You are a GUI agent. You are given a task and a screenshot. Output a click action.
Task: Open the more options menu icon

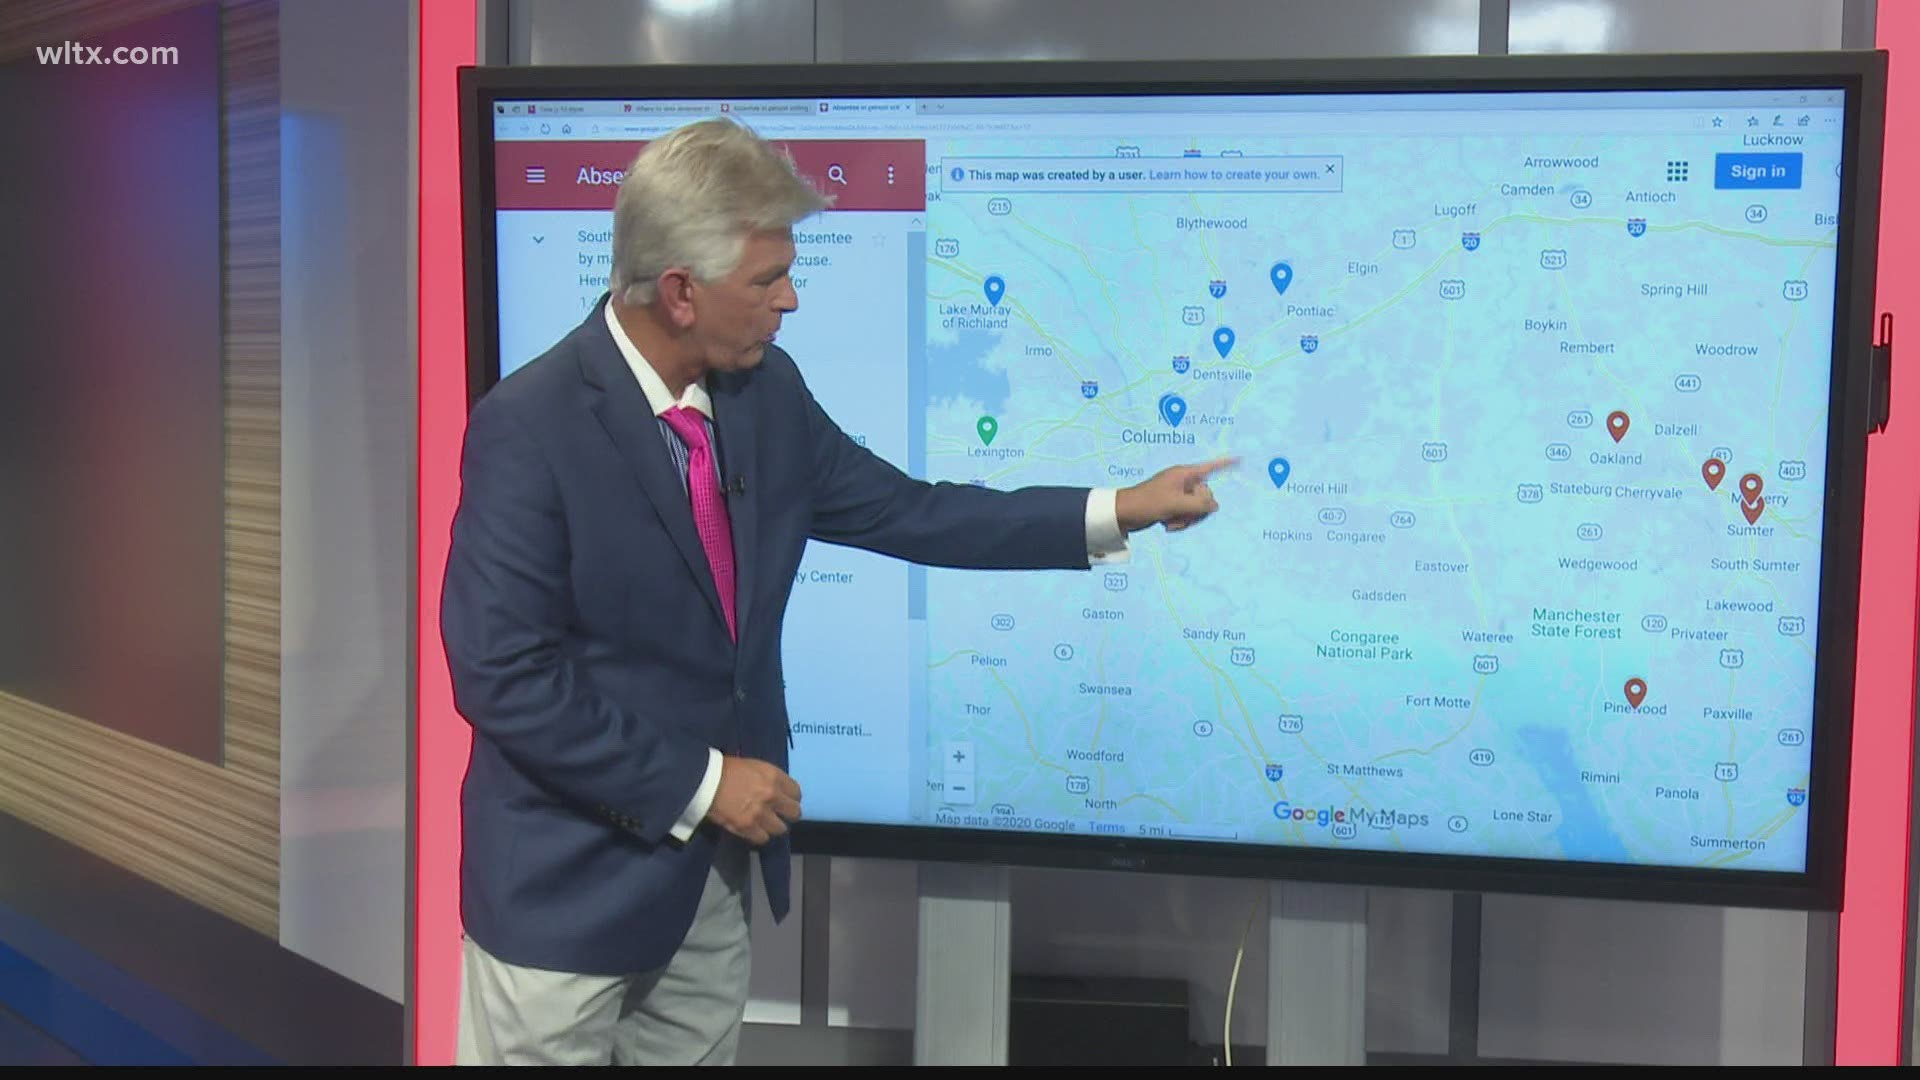click(x=889, y=175)
